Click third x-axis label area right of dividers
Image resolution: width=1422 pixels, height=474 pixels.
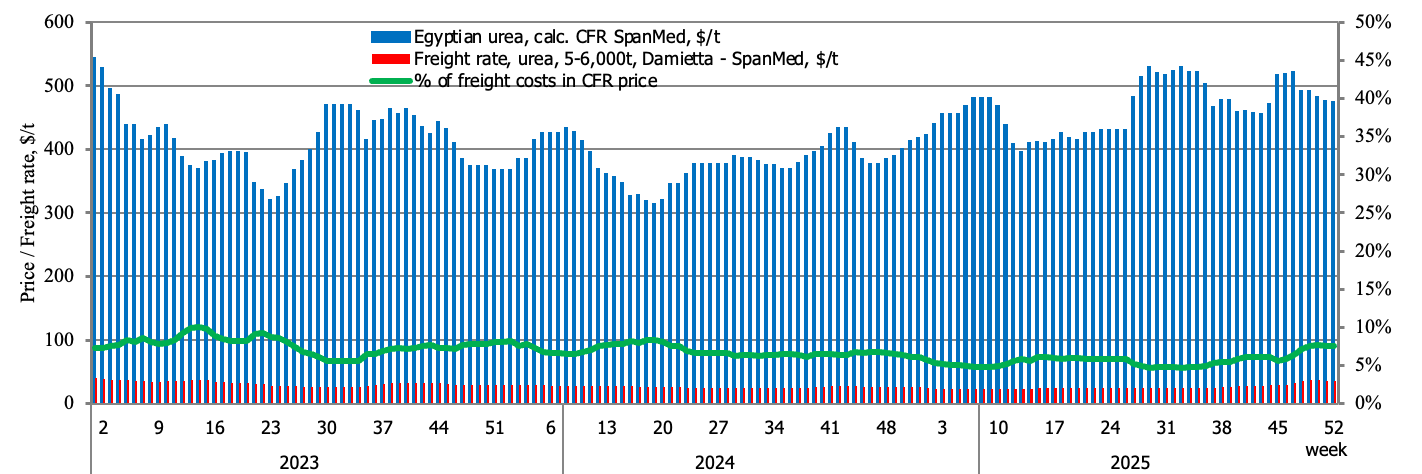click(x=1158, y=438)
